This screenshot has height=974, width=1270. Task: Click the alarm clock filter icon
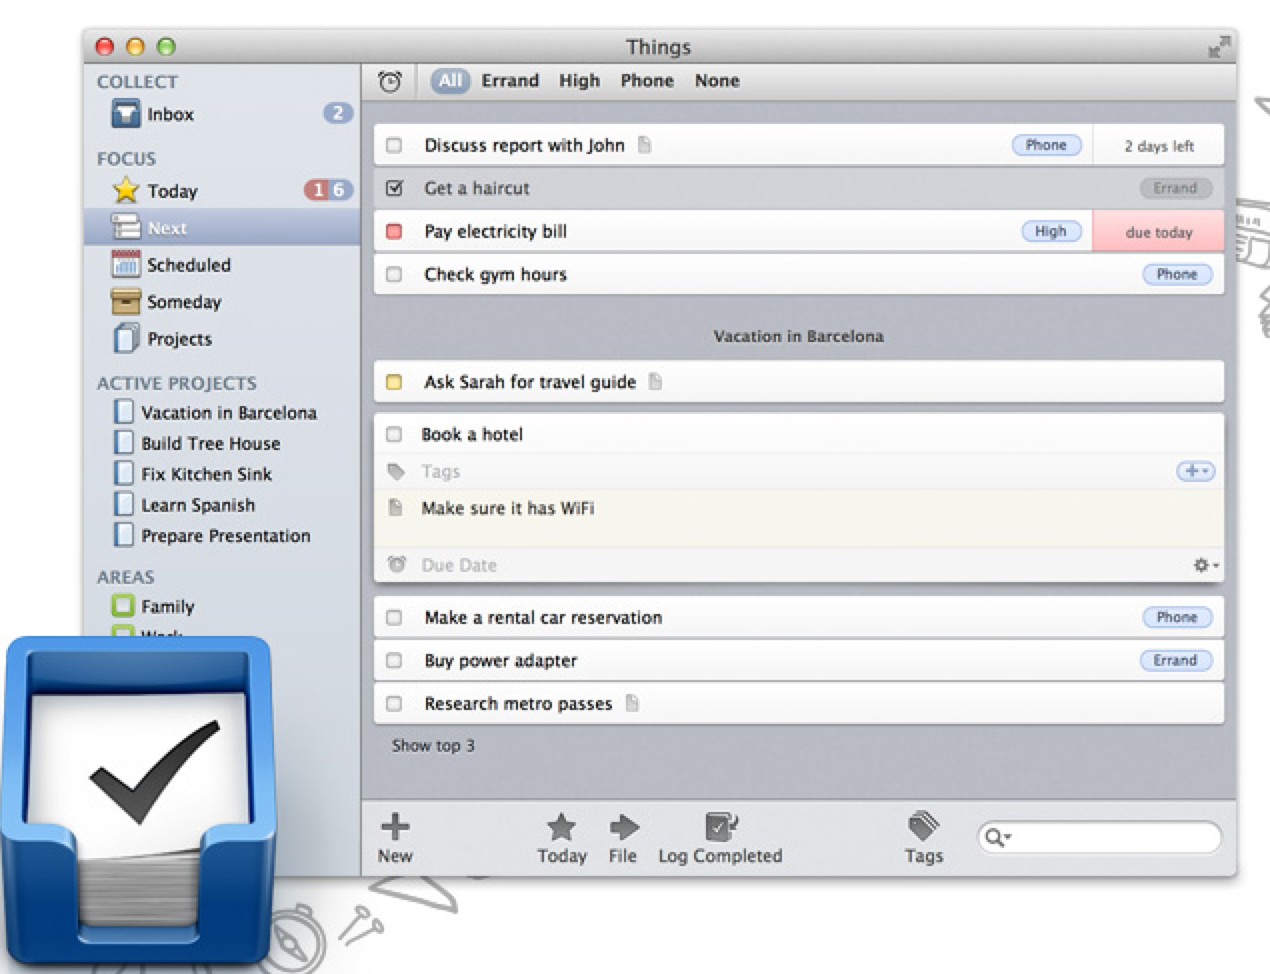click(x=390, y=81)
